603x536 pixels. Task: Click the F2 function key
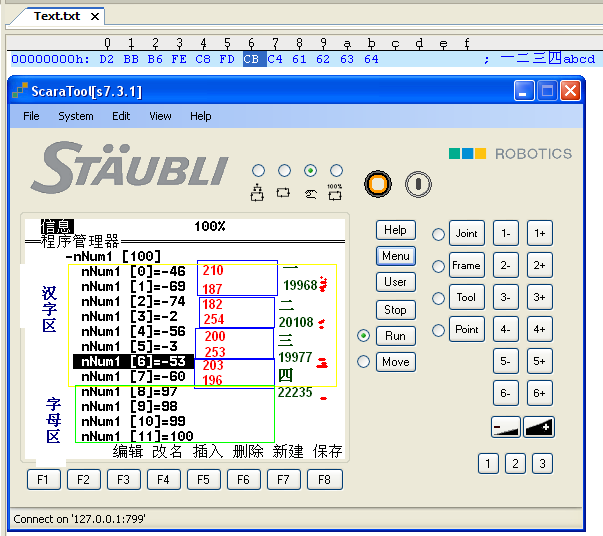[83, 480]
